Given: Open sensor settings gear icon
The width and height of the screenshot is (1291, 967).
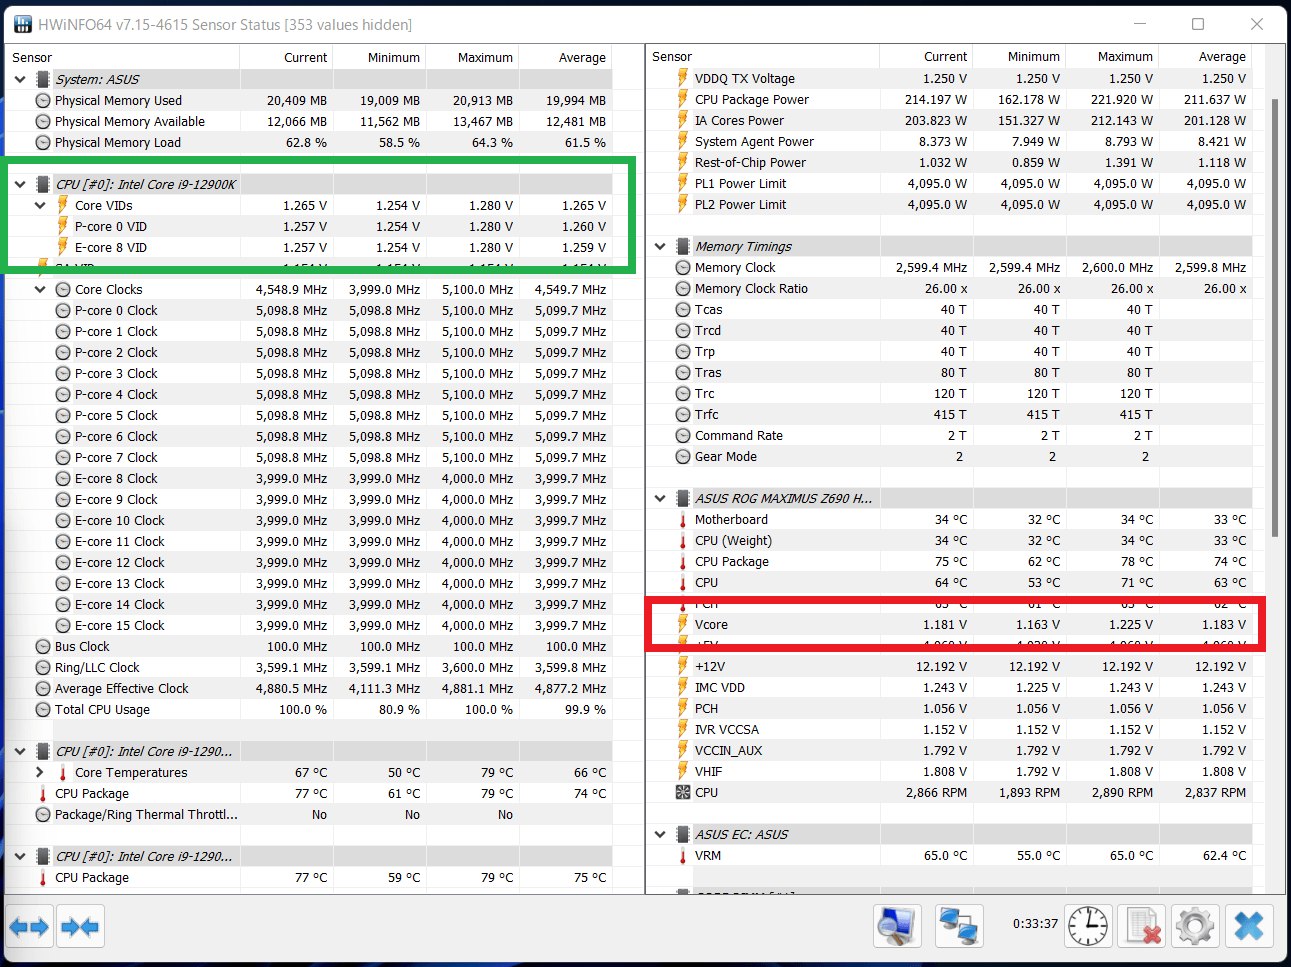Looking at the screenshot, I should (1195, 926).
